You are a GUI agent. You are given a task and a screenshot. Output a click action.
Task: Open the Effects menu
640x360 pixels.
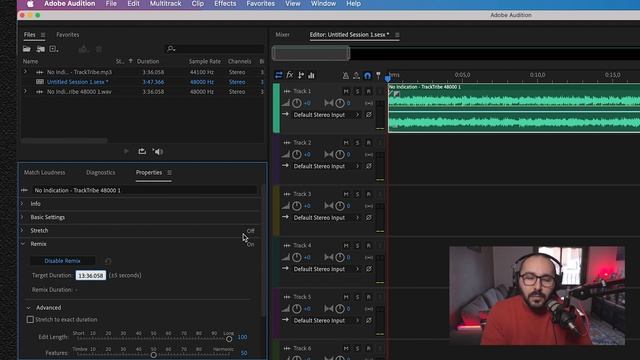coord(225,4)
